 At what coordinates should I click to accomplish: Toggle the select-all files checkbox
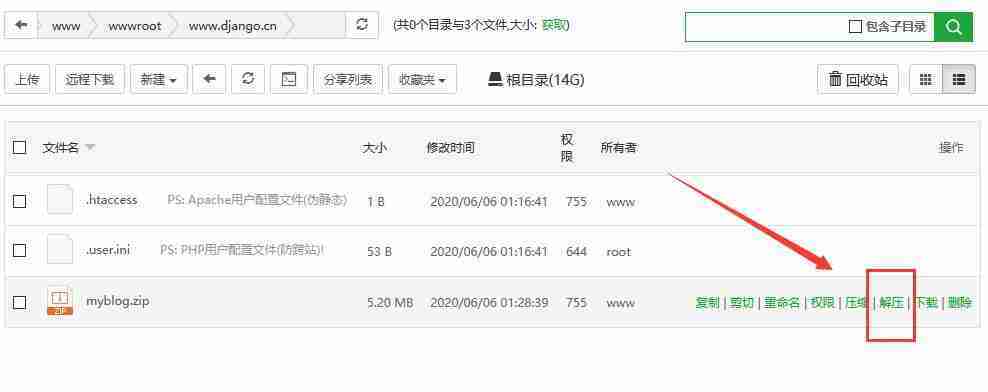20,147
